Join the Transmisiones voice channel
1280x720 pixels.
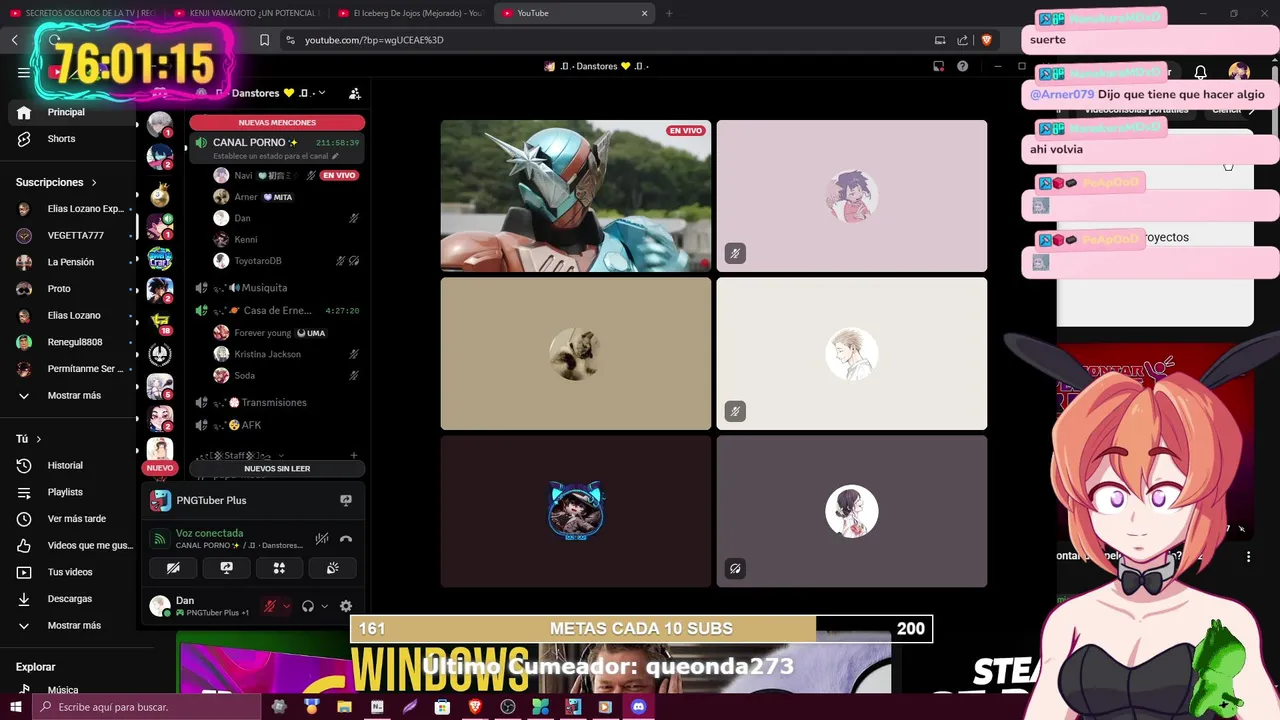277,402
